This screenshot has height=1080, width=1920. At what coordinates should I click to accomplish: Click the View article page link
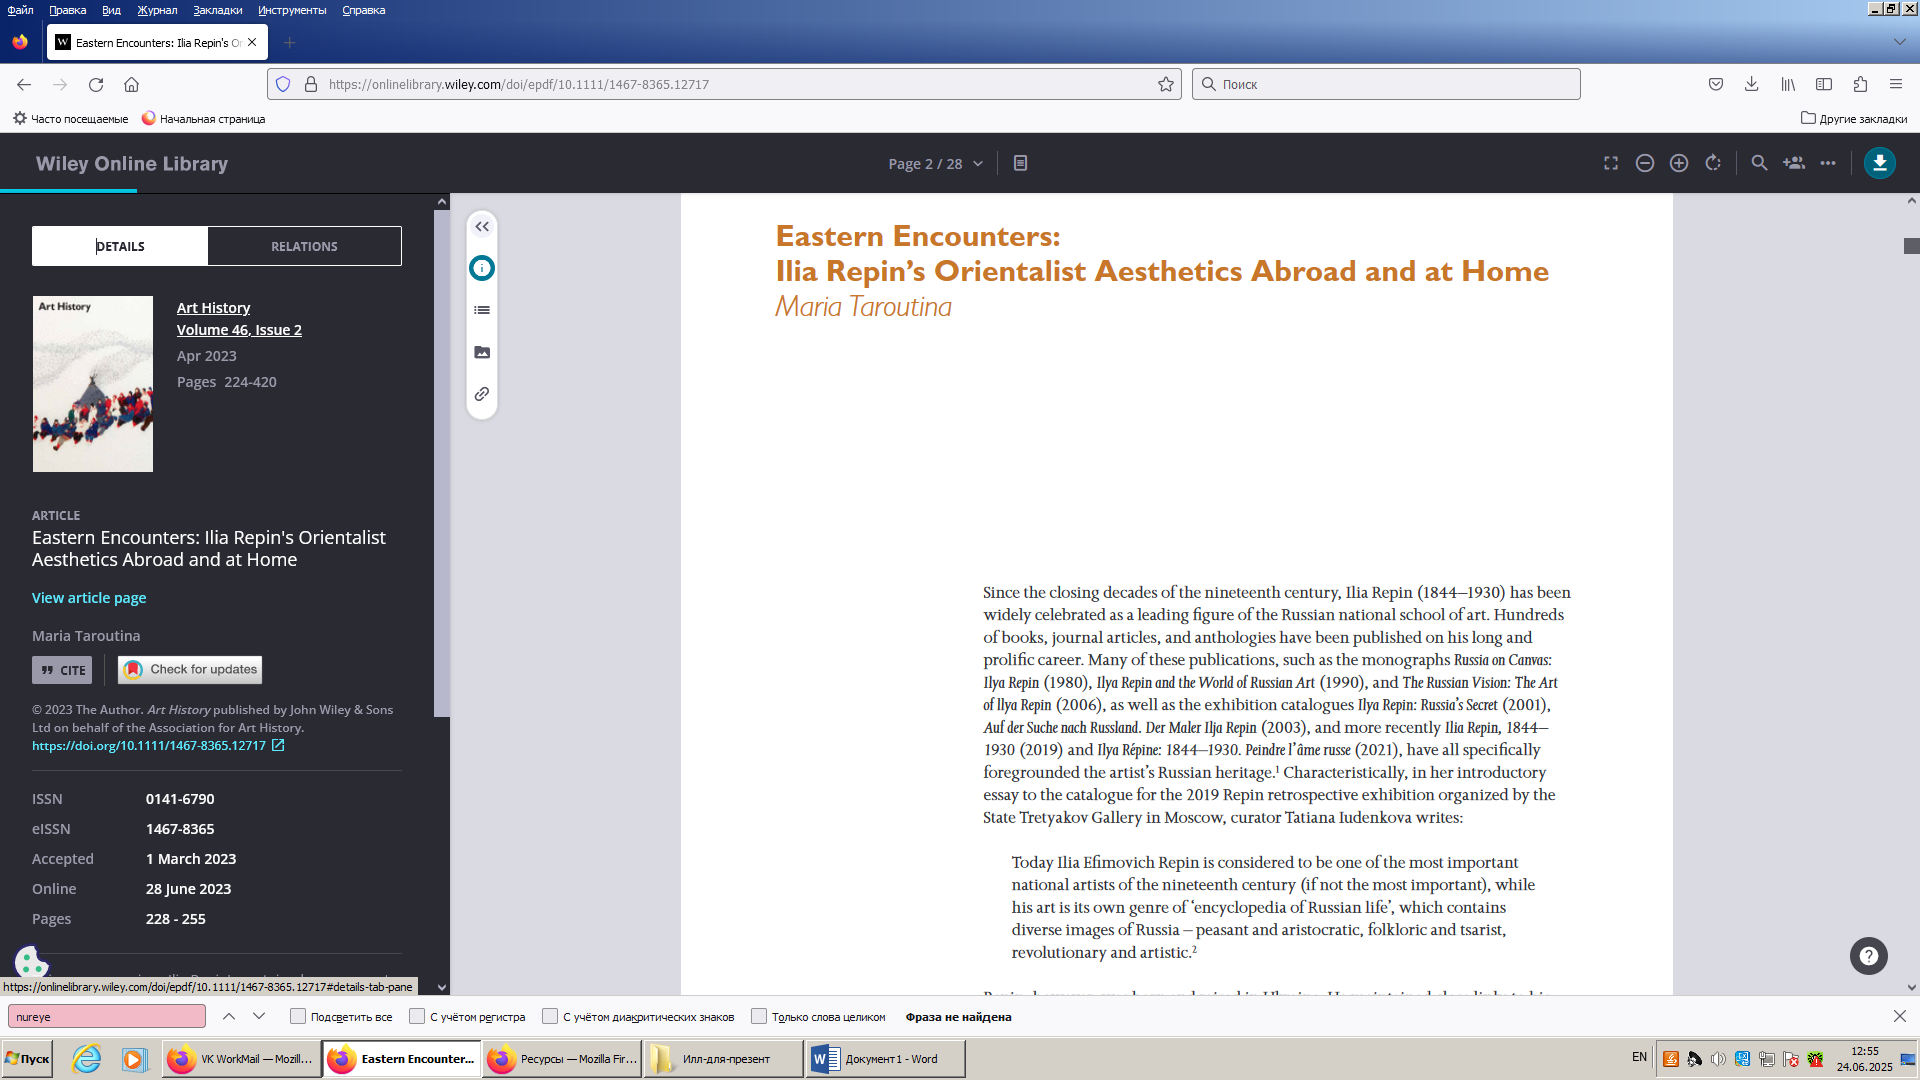tap(89, 598)
